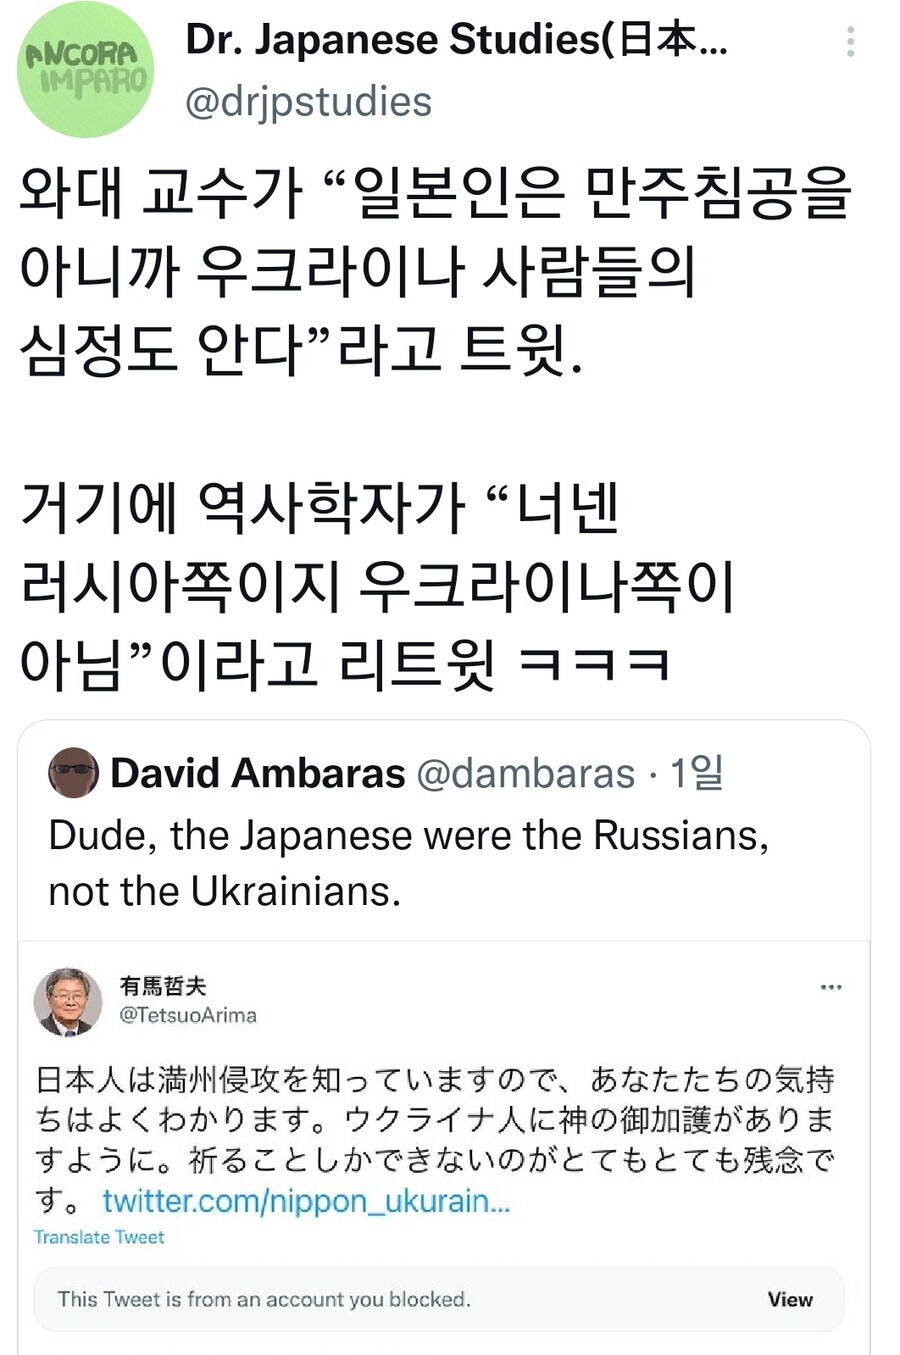Follow the twitter.com/nippon_ukurain link
900x1355 pixels.
coord(306,1201)
